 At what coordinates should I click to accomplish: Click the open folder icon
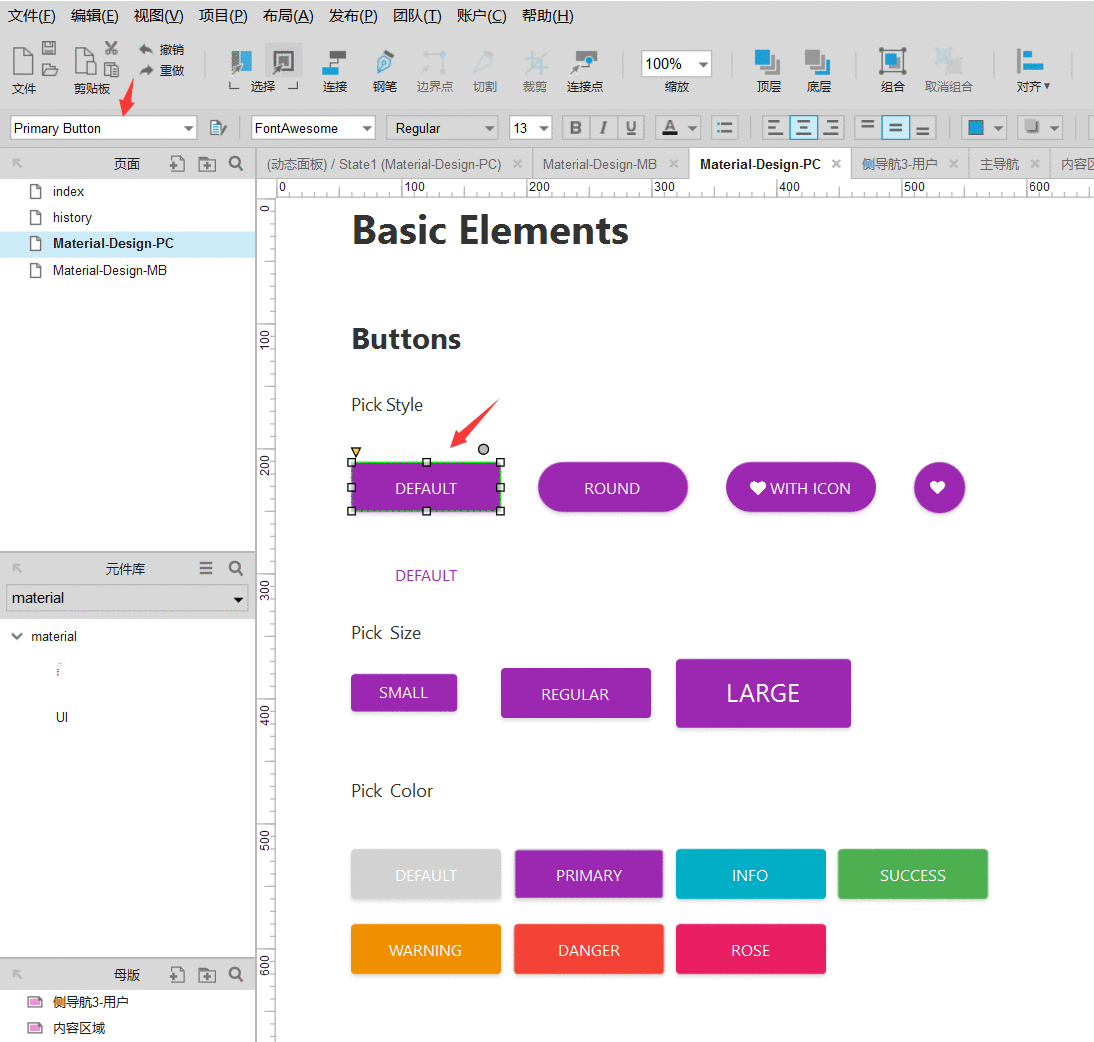click(49, 70)
